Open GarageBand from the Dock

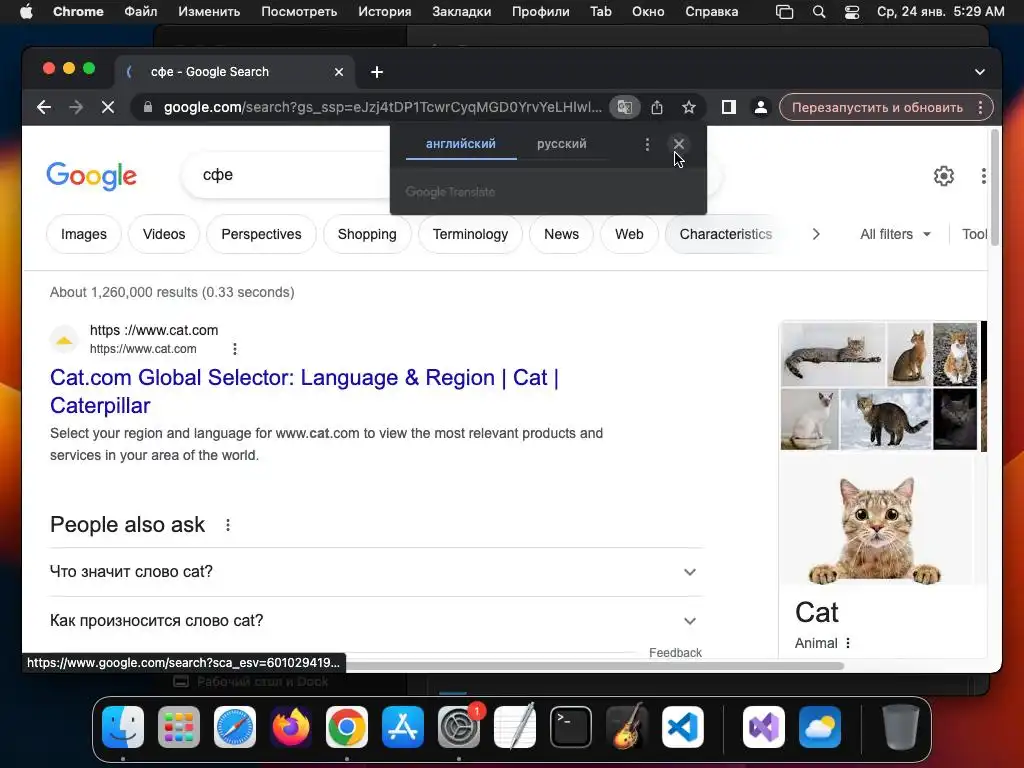pos(627,727)
